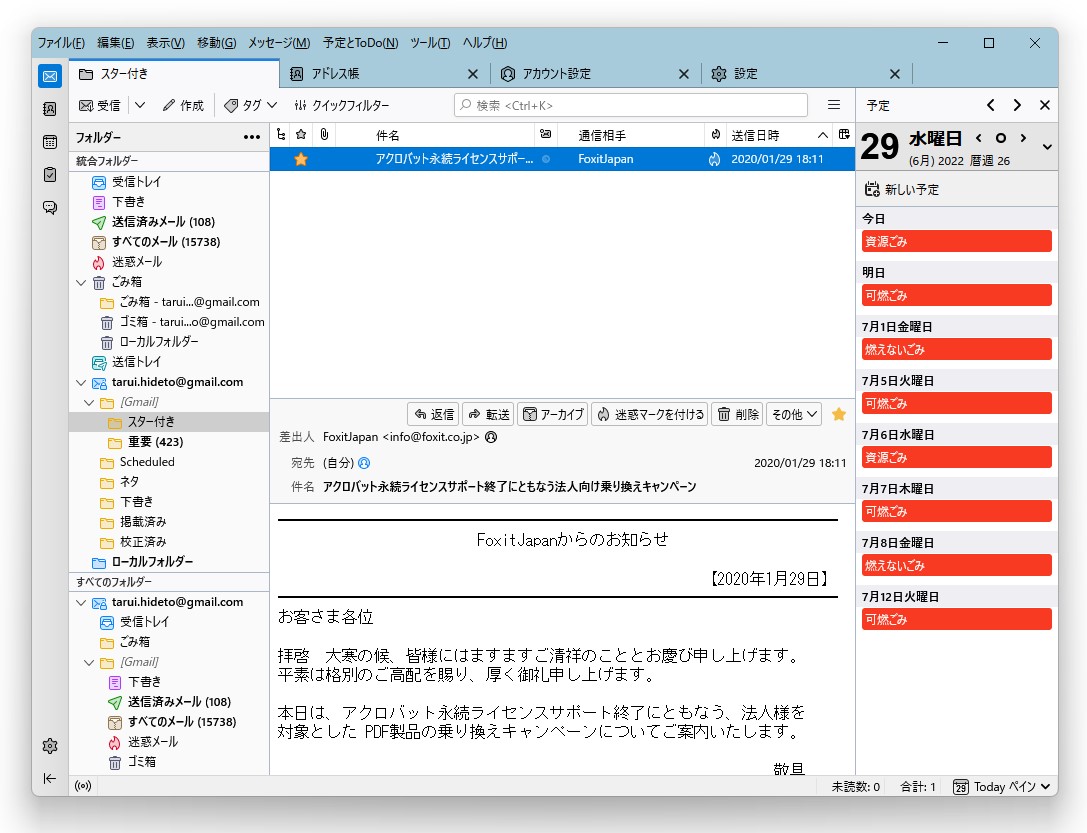
Task: Close the 予定 Today pane
Action: coord(1045,105)
